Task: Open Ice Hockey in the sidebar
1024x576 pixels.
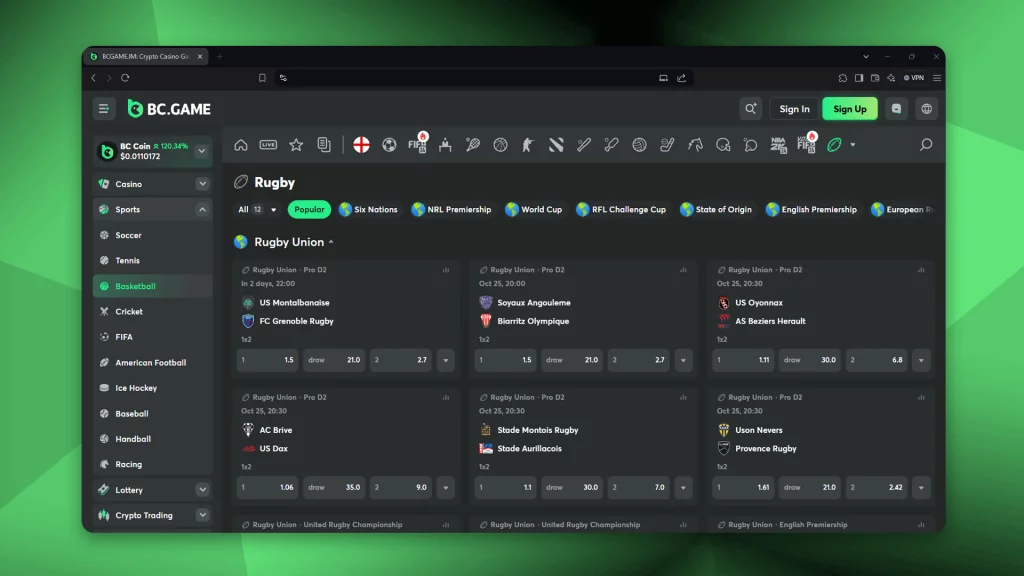Action: pyautogui.click(x=152, y=388)
